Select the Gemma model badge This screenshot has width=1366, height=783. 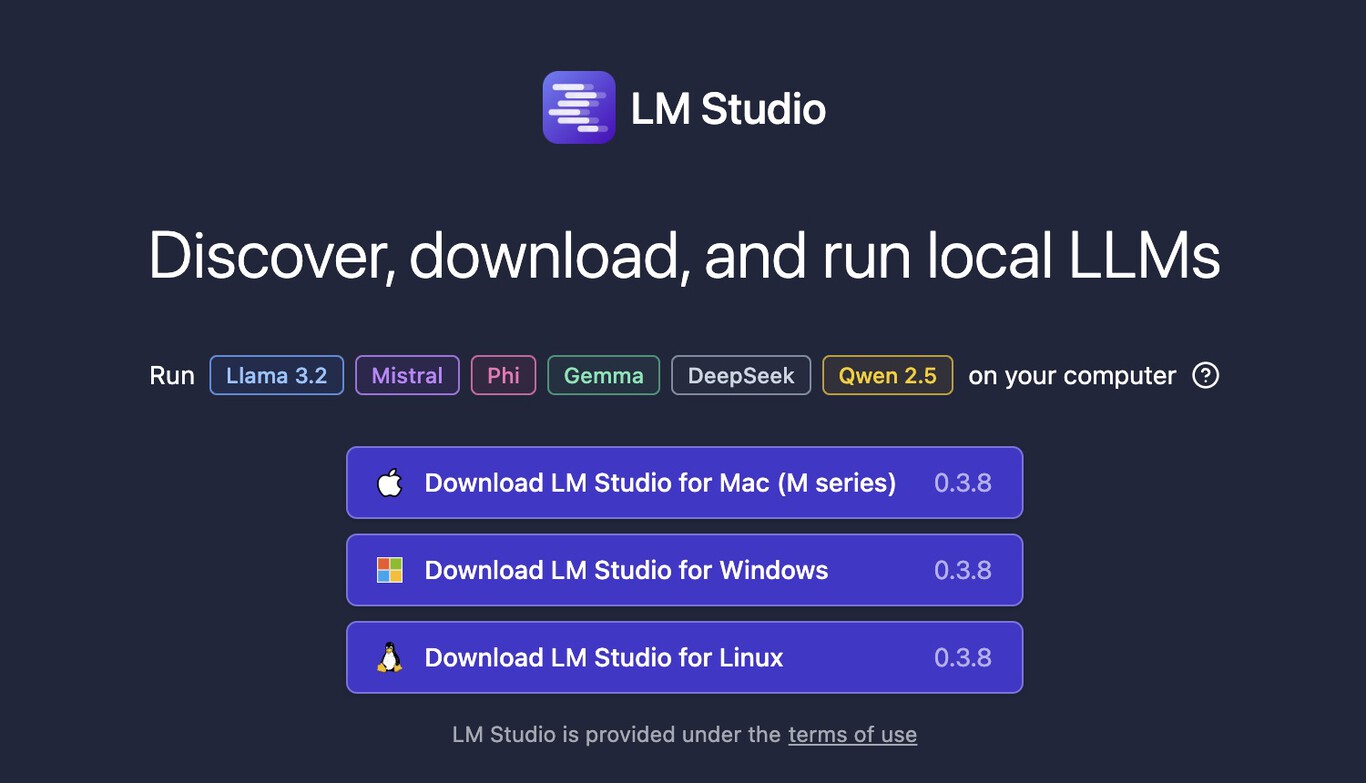[x=603, y=375]
